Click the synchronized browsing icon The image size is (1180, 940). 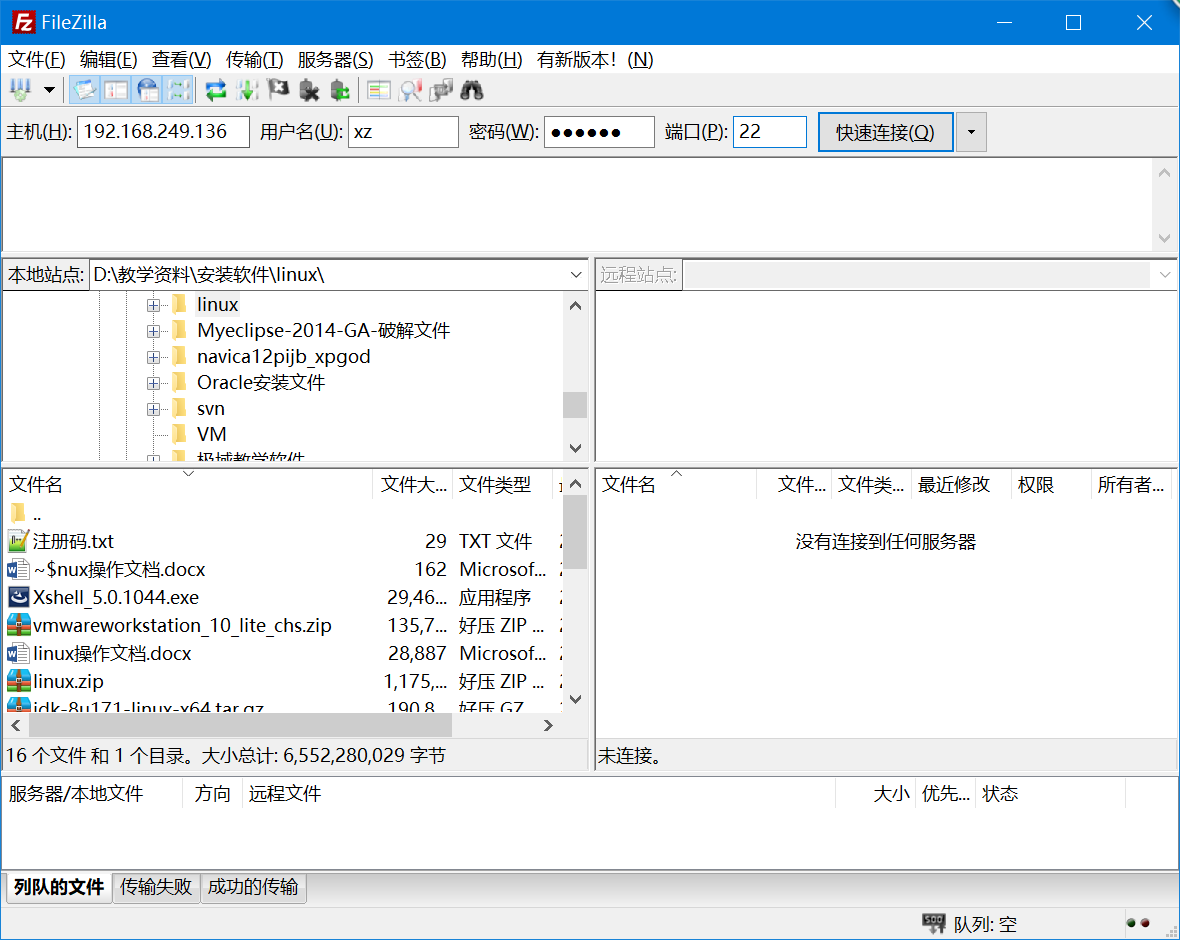click(441, 90)
